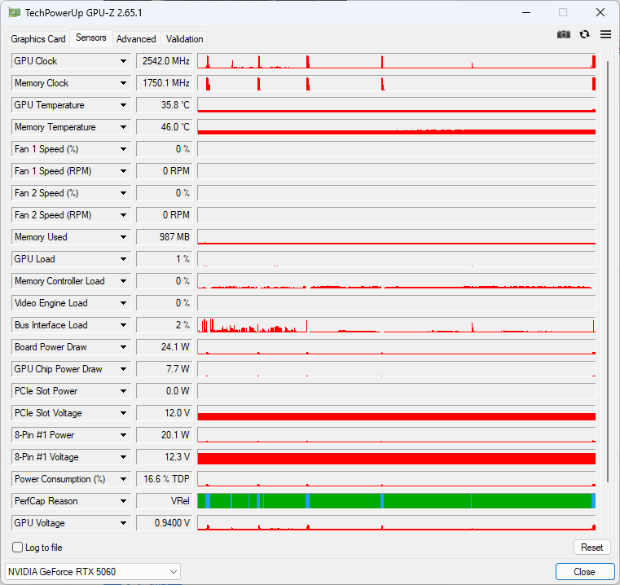620x585 pixels.
Task: Open the 8-Pin #1 Power dropdown
Action: coord(123,435)
